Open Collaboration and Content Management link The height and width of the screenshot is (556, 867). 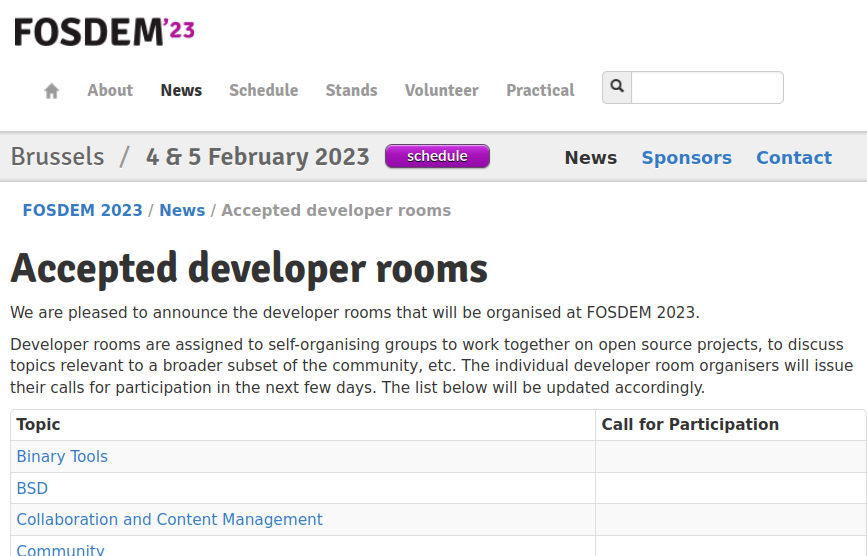pyautogui.click(x=169, y=520)
